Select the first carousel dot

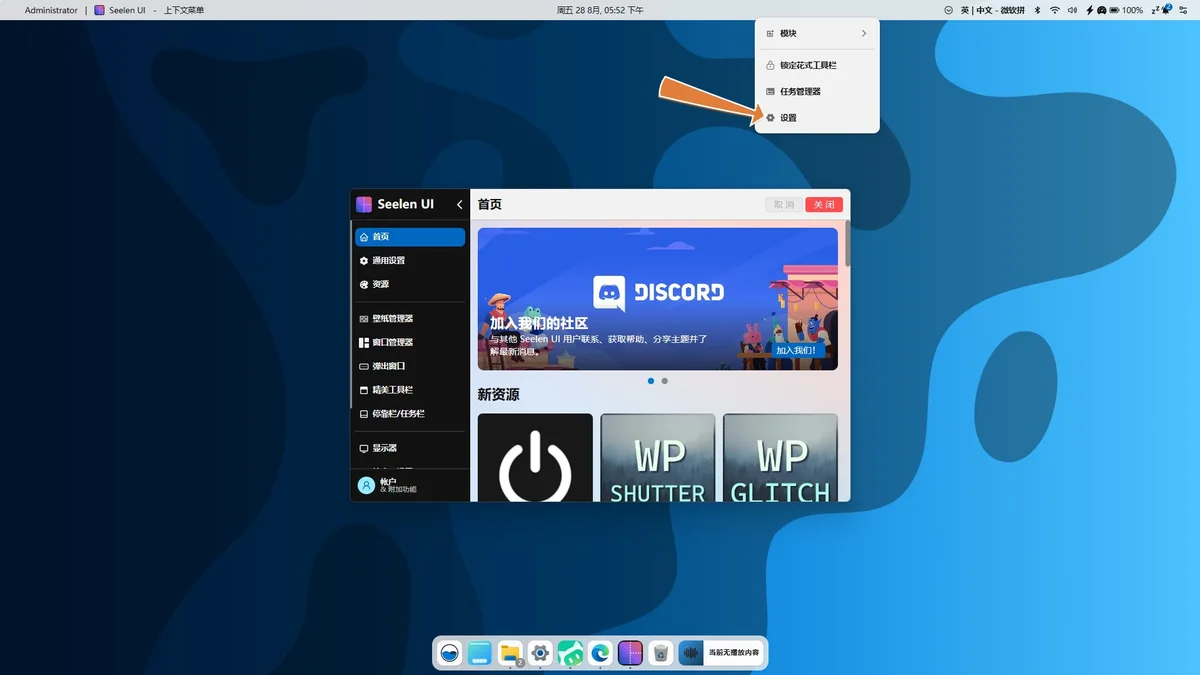(651, 381)
